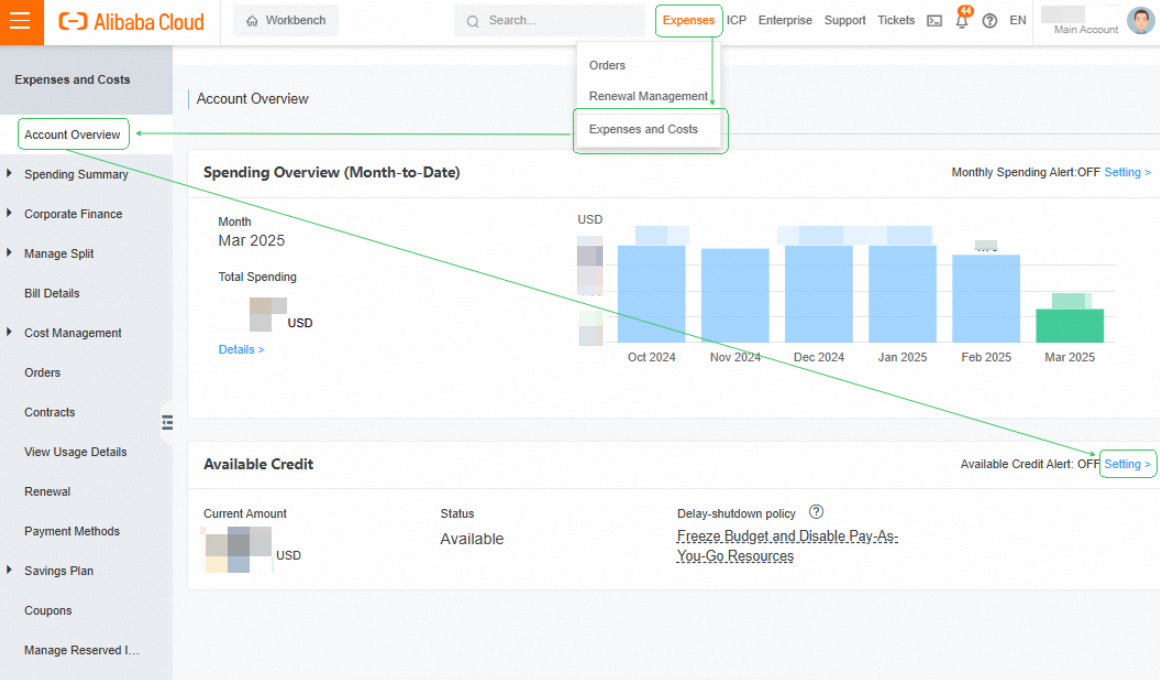Screen dimensions: 1160x680
Task: Expand the Spending Summary section
Action: click(x=9, y=173)
